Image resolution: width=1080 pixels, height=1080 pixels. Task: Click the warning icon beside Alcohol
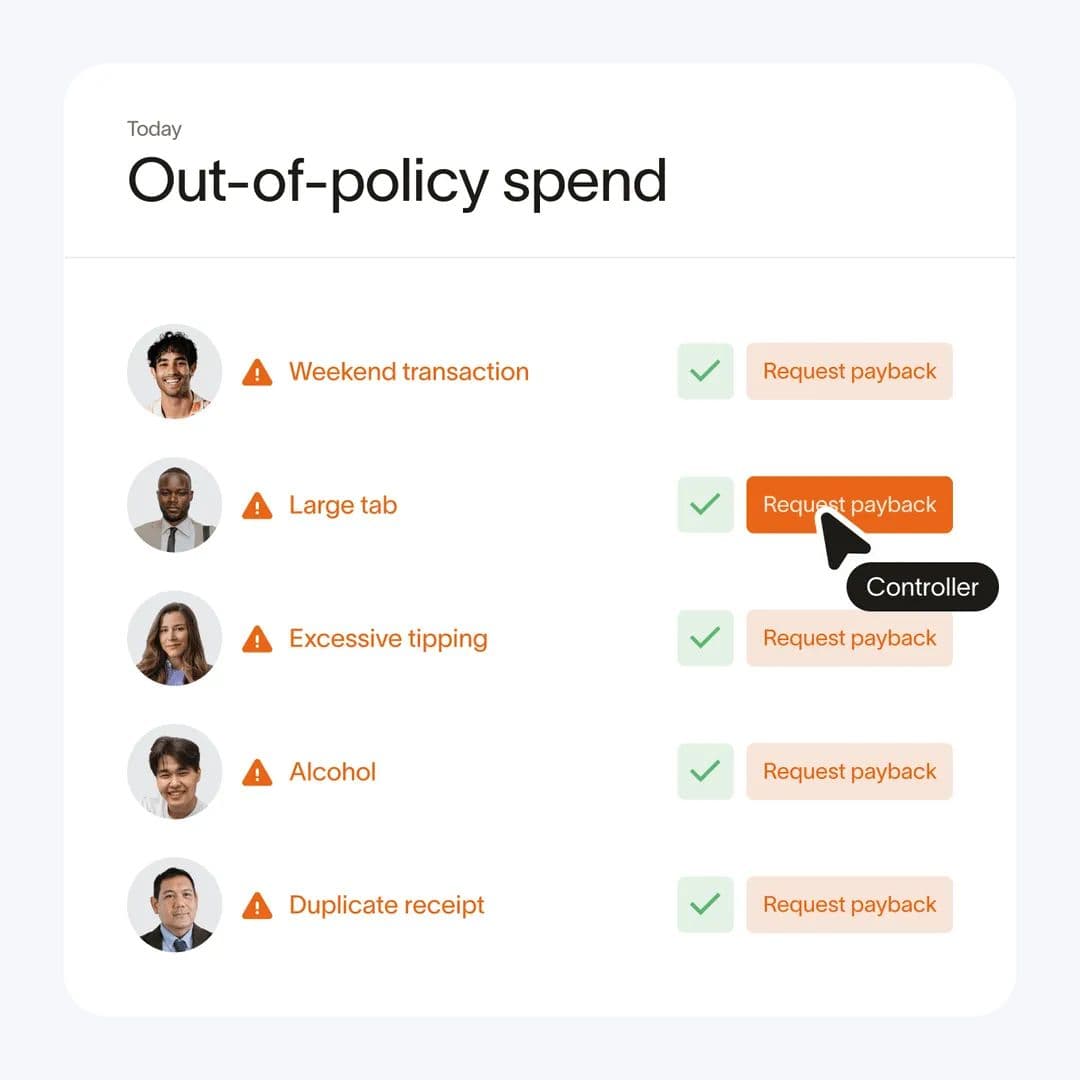coord(257,771)
